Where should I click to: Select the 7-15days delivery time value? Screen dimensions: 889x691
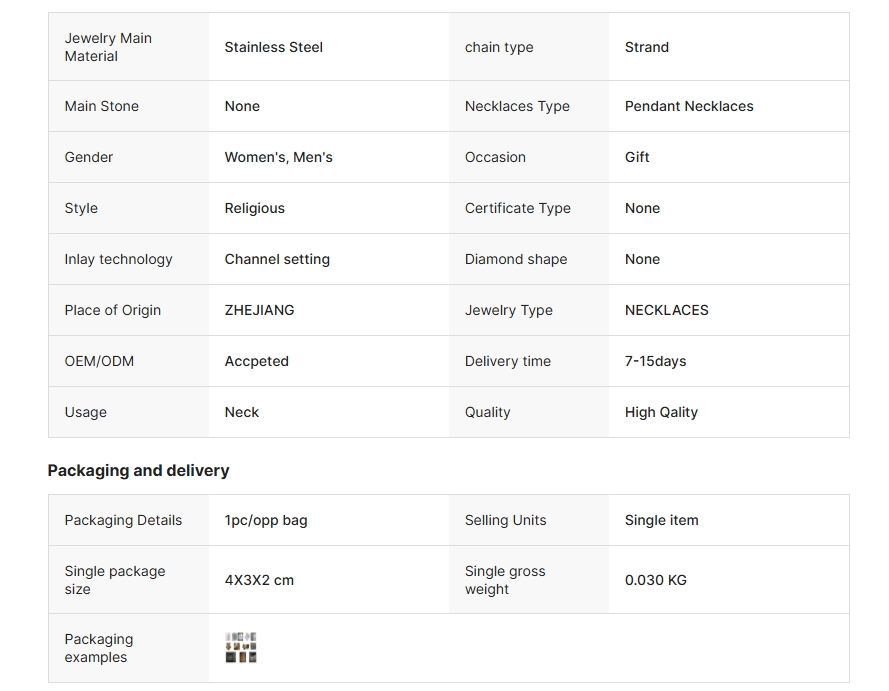[x=655, y=361]
